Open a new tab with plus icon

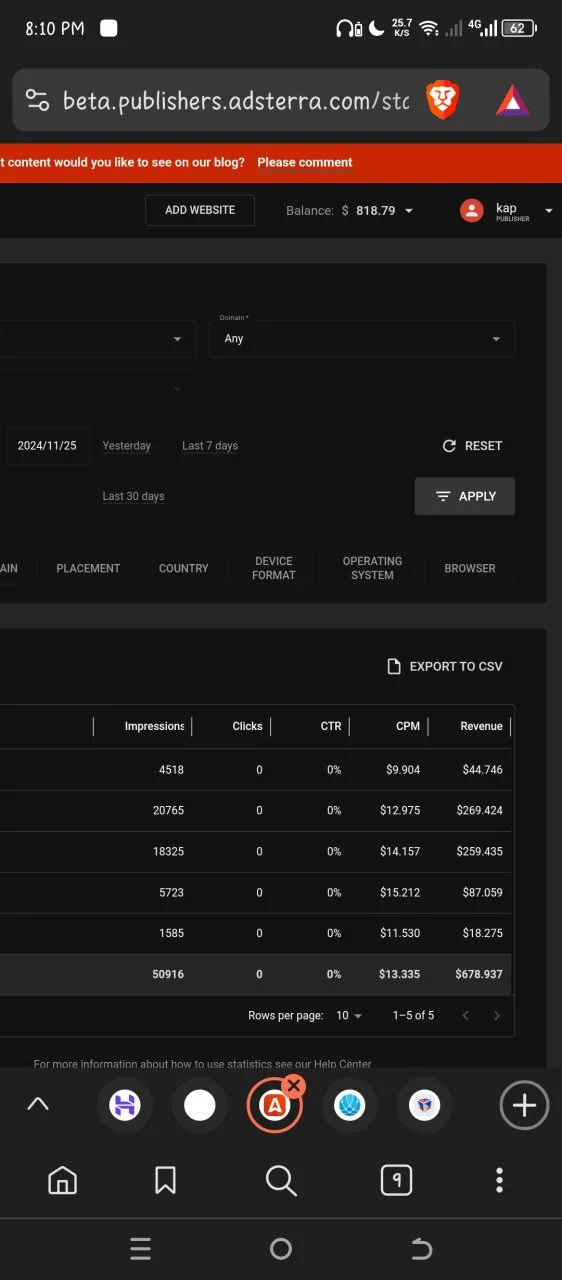(524, 1105)
